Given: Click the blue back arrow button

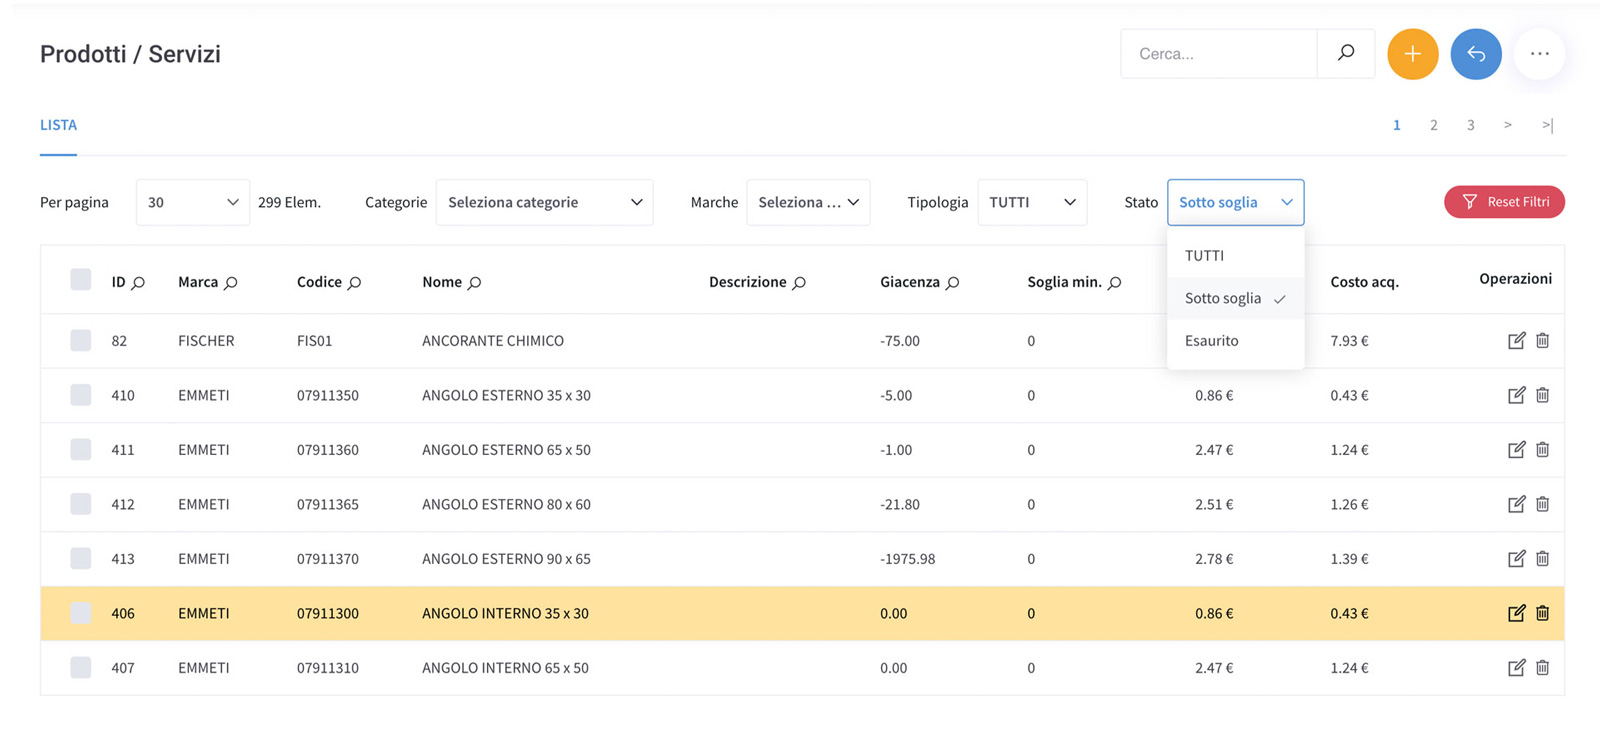Looking at the screenshot, I should coord(1476,54).
